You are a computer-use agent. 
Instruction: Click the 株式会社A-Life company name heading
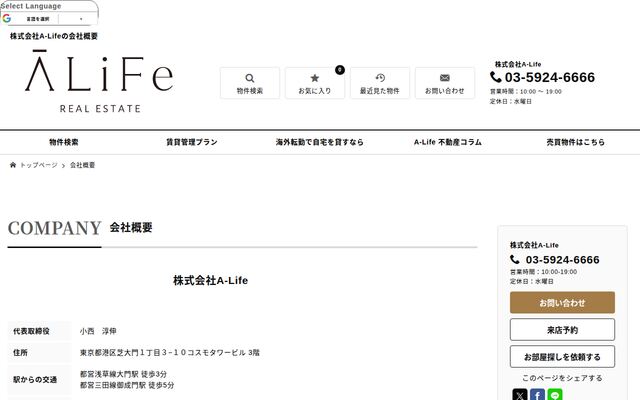pos(211,280)
